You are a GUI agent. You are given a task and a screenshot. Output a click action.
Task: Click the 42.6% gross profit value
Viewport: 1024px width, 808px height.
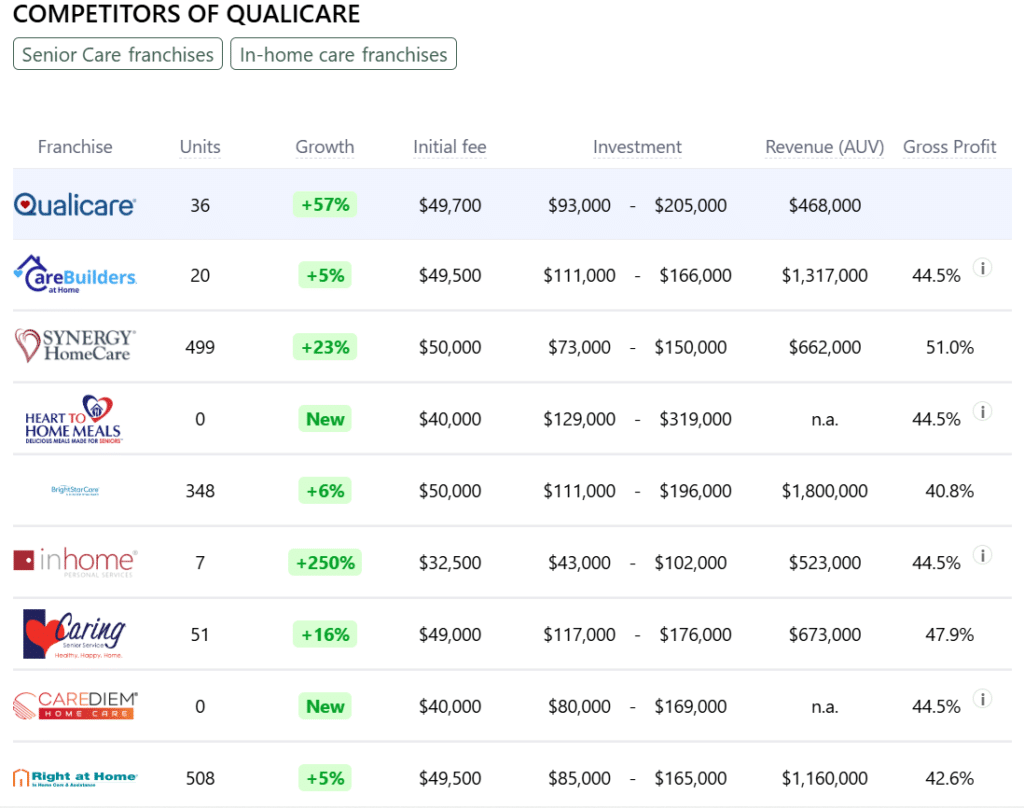tap(950, 778)
